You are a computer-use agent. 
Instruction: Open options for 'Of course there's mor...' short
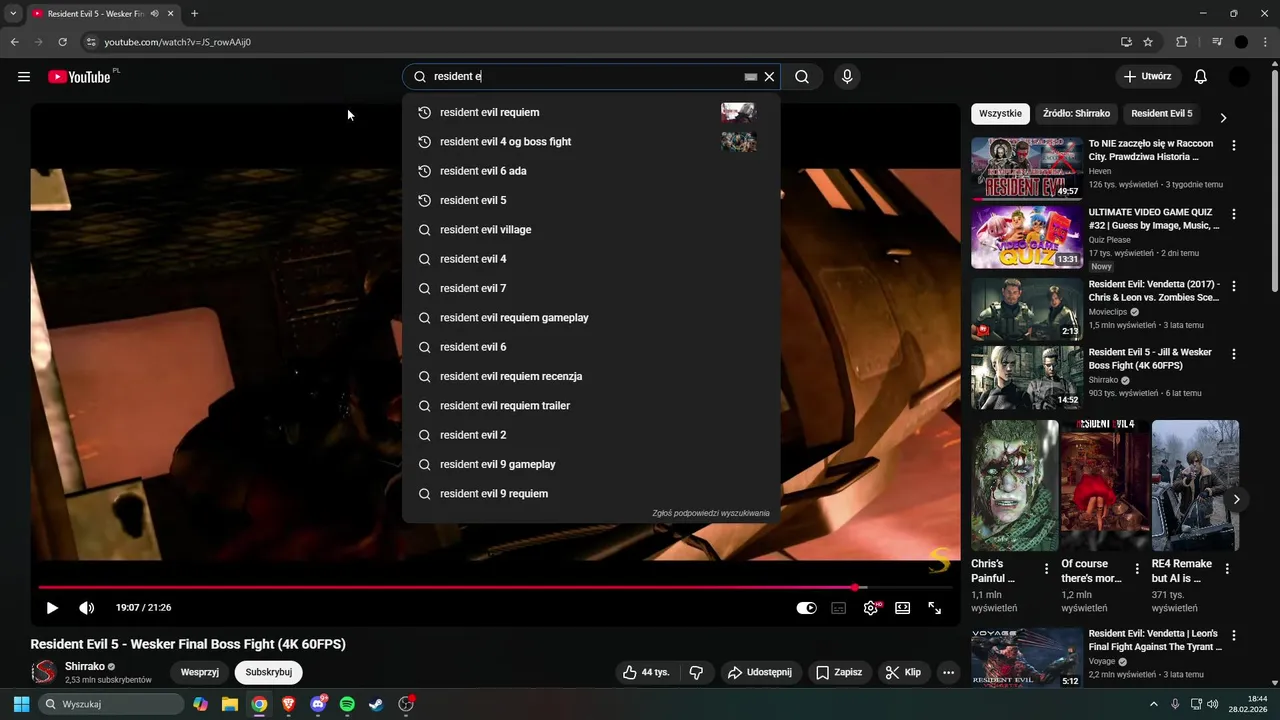[x=1137, y=568]
